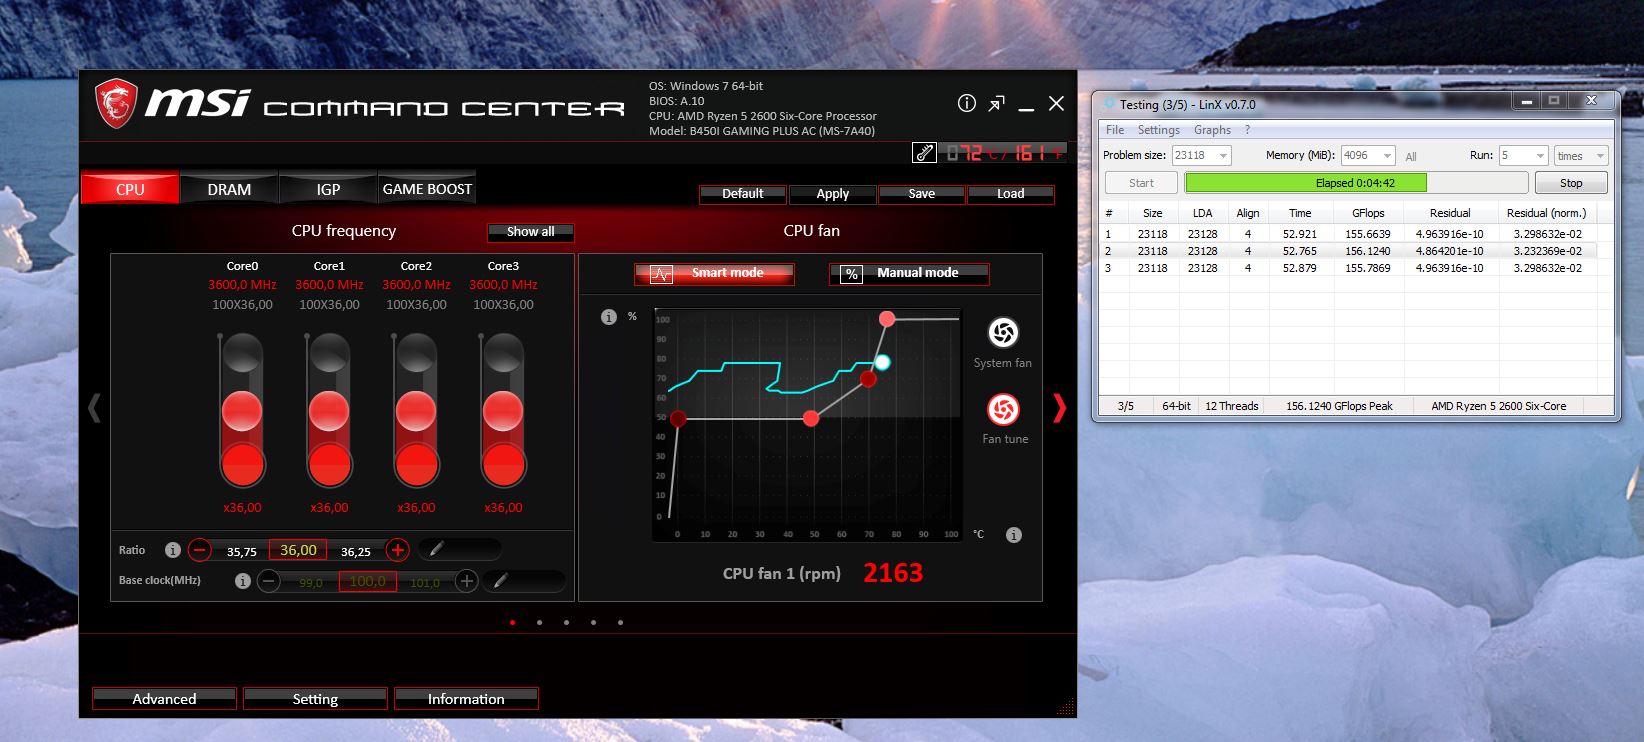Open the Setting section
The width and height of the screenshot is (1644, 742).
[x=315, y=699]
